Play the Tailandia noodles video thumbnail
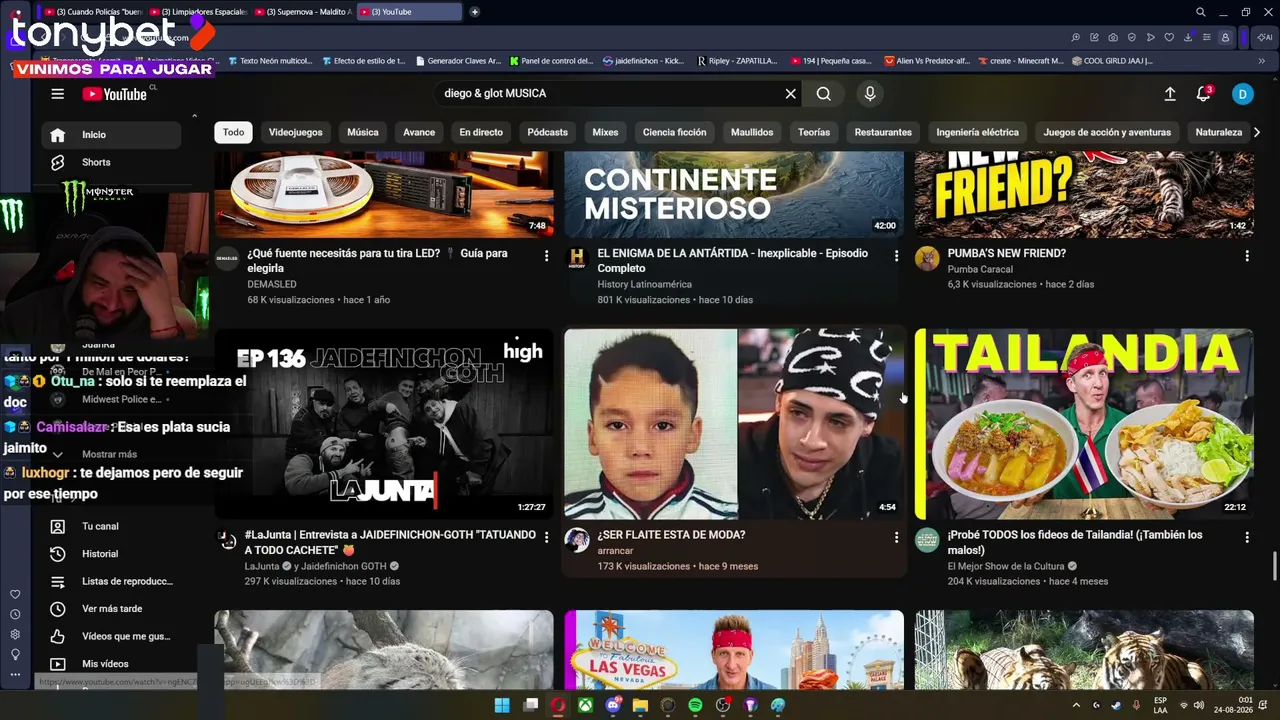 pos(1084,424)
